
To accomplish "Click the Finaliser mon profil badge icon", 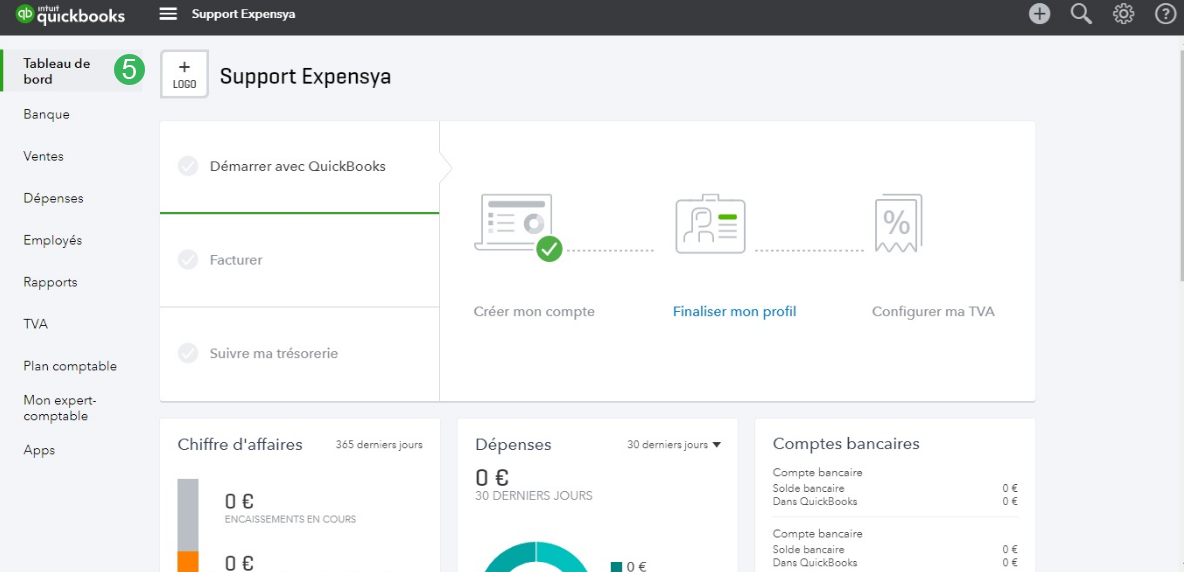I will pos(711,223).
